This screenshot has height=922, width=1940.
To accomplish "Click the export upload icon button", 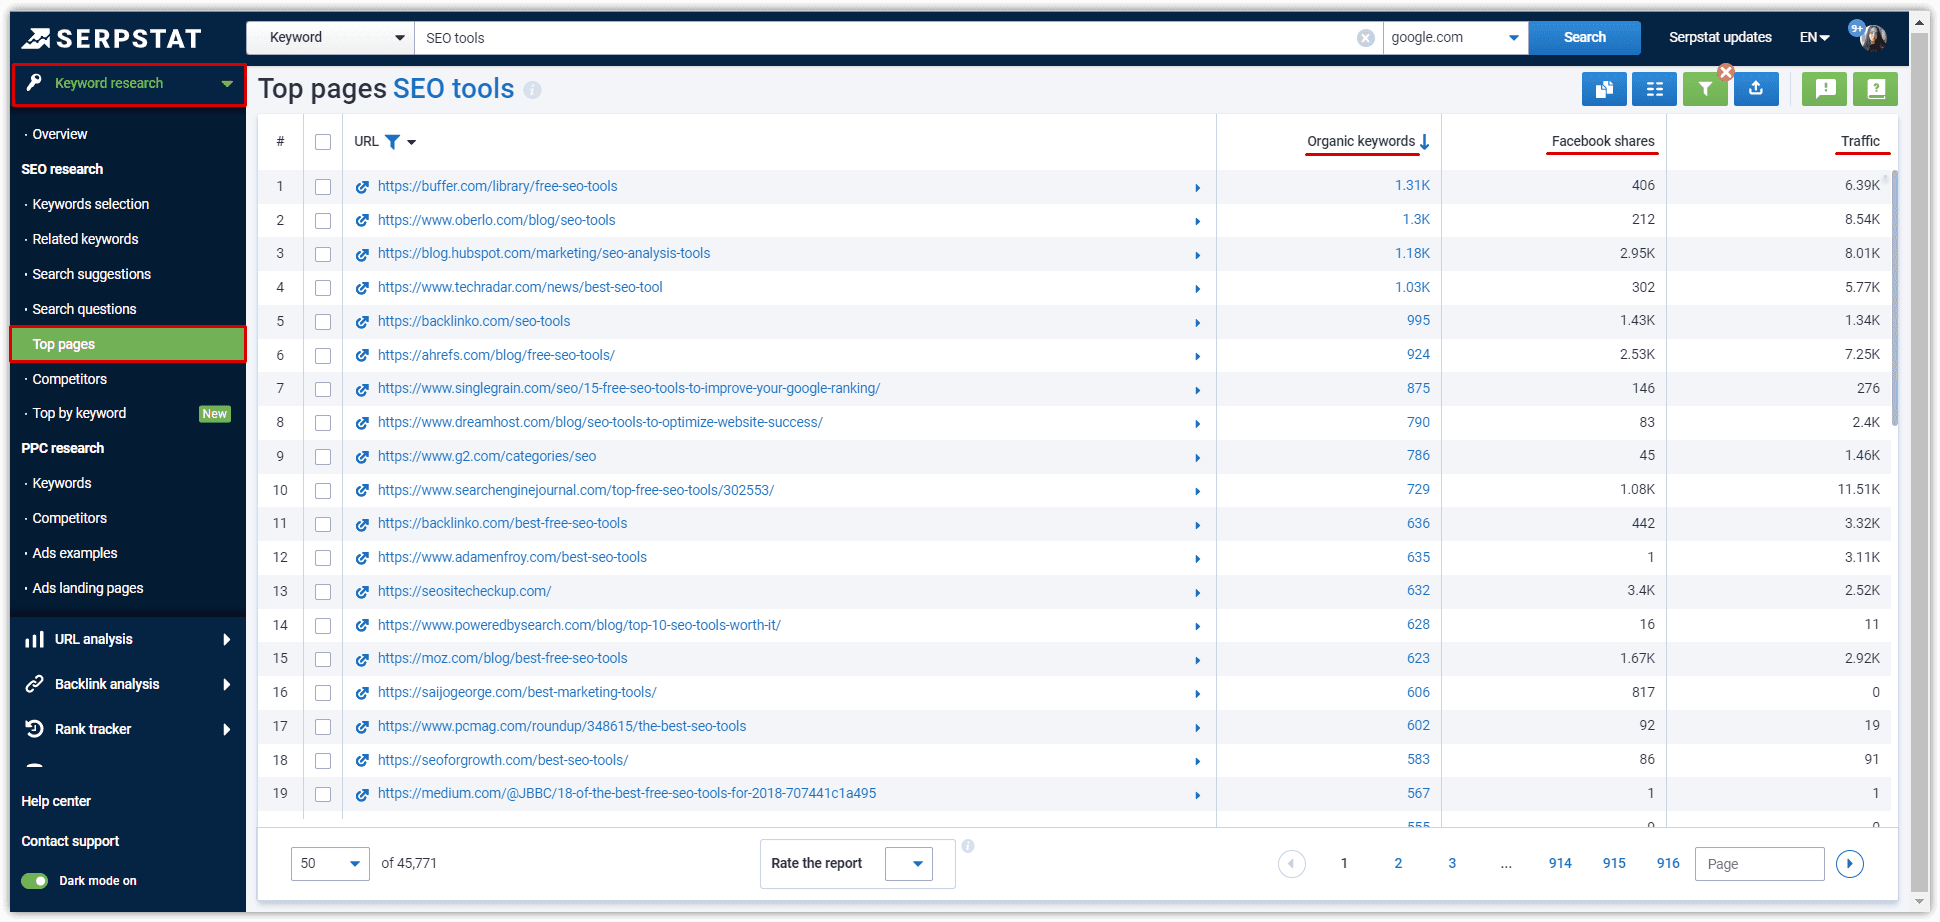I will [1756, 89].
